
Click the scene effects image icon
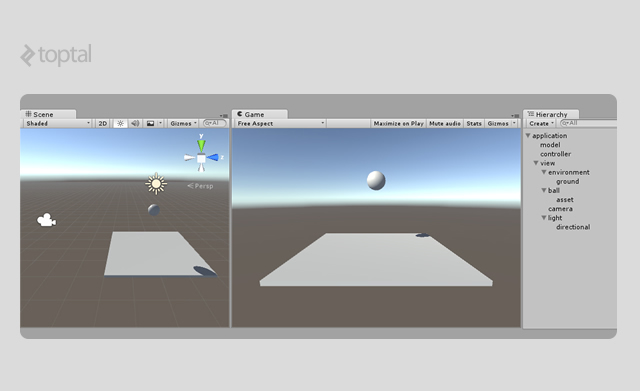point(150,123)
